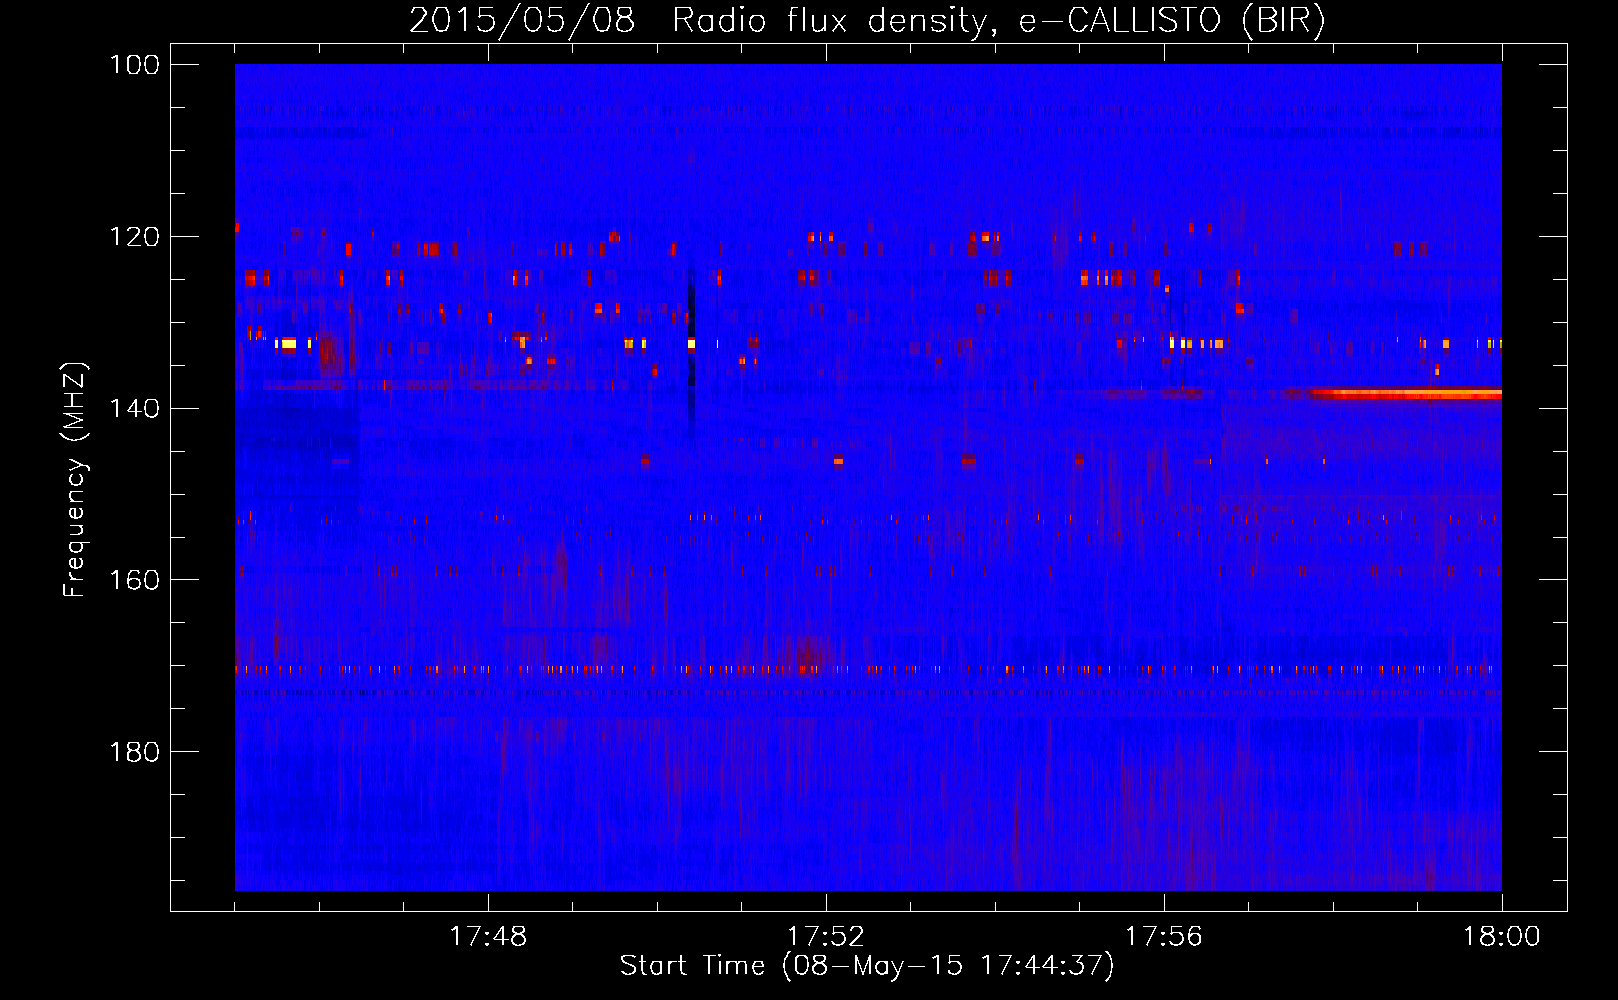Click the 100 frequency tick label

click(136, 64)
